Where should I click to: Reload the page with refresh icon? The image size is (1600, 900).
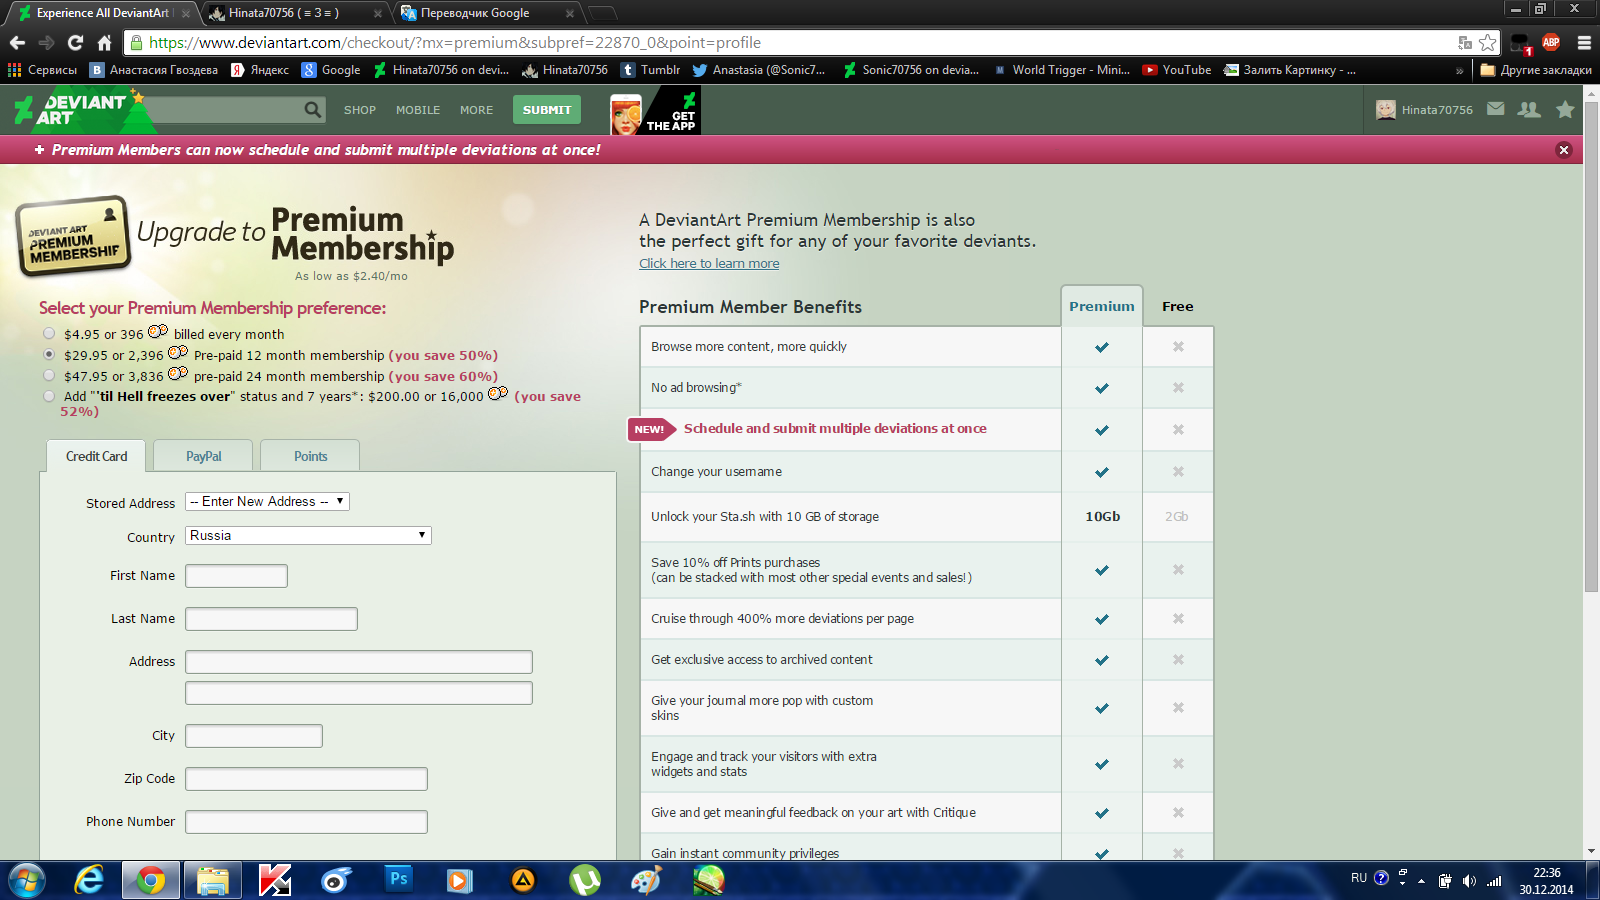click(x=75, y=43)
